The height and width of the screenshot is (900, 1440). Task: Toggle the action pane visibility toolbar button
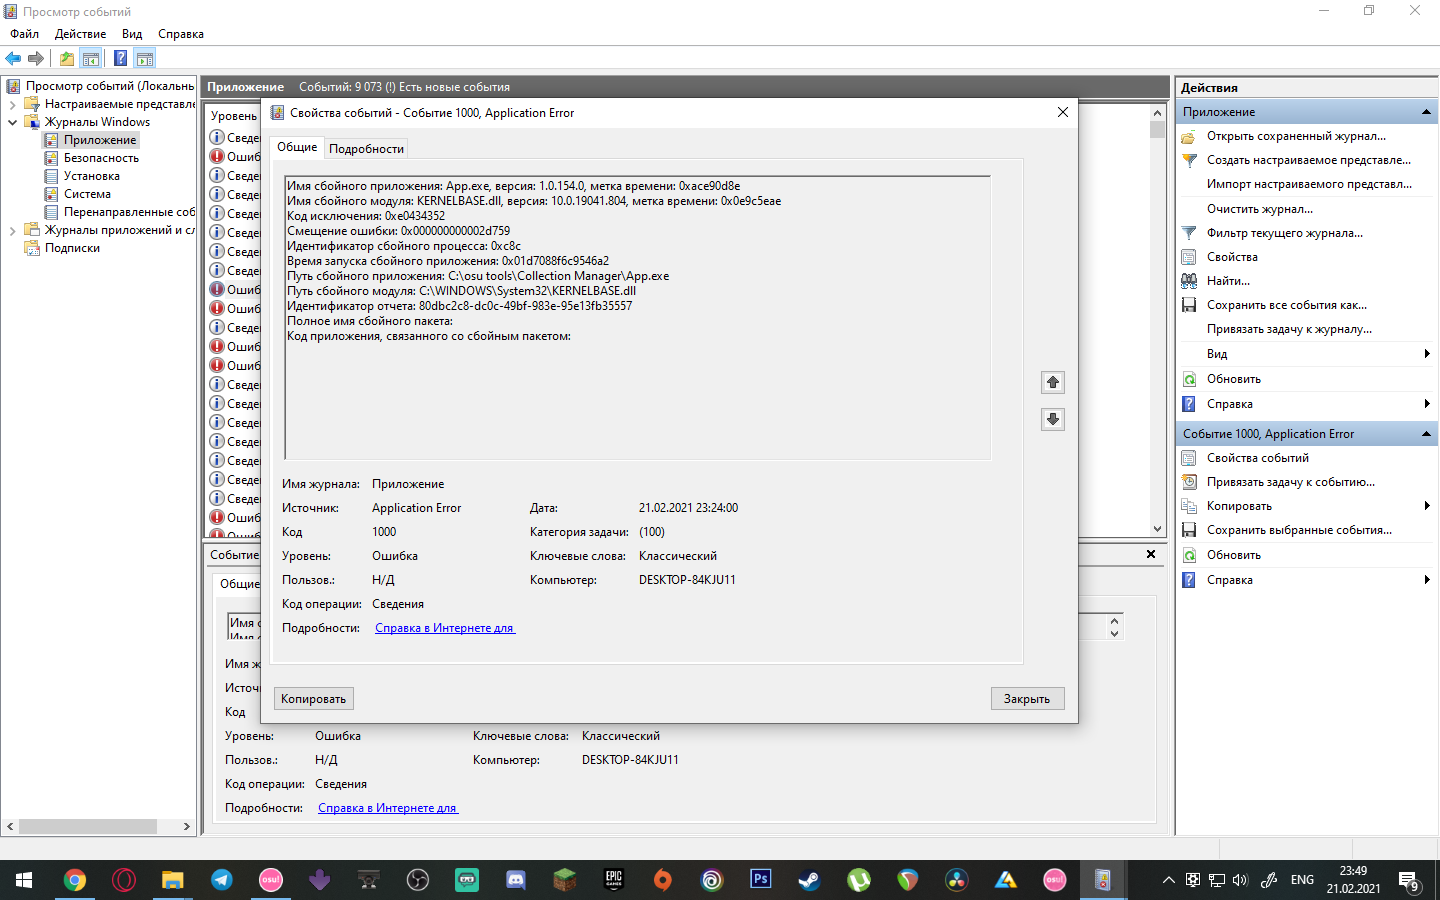pos(145,58)
